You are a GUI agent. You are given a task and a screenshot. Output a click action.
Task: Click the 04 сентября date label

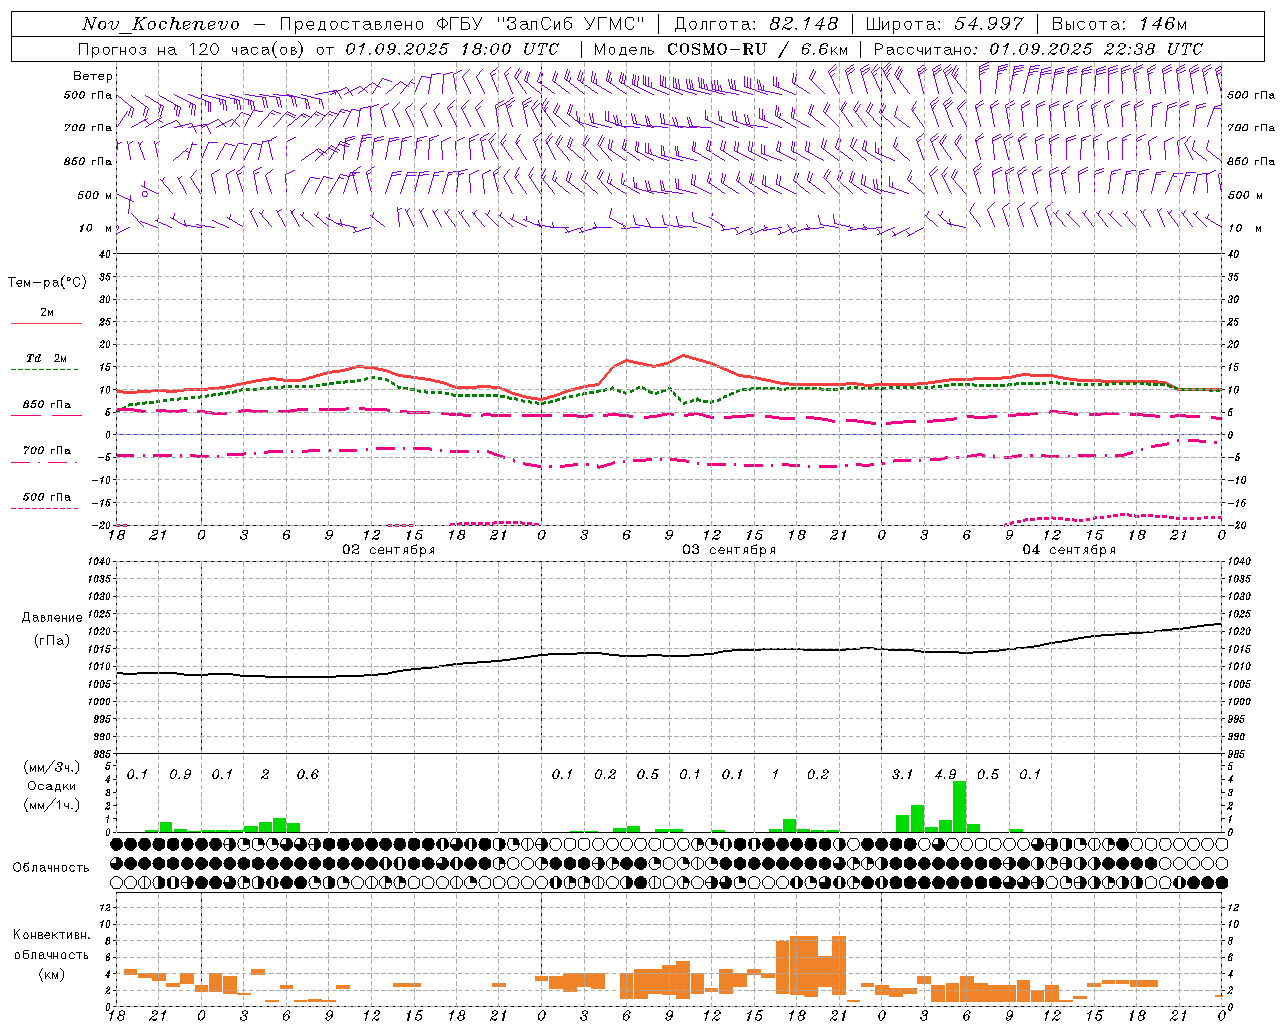tap(1069, 550)
